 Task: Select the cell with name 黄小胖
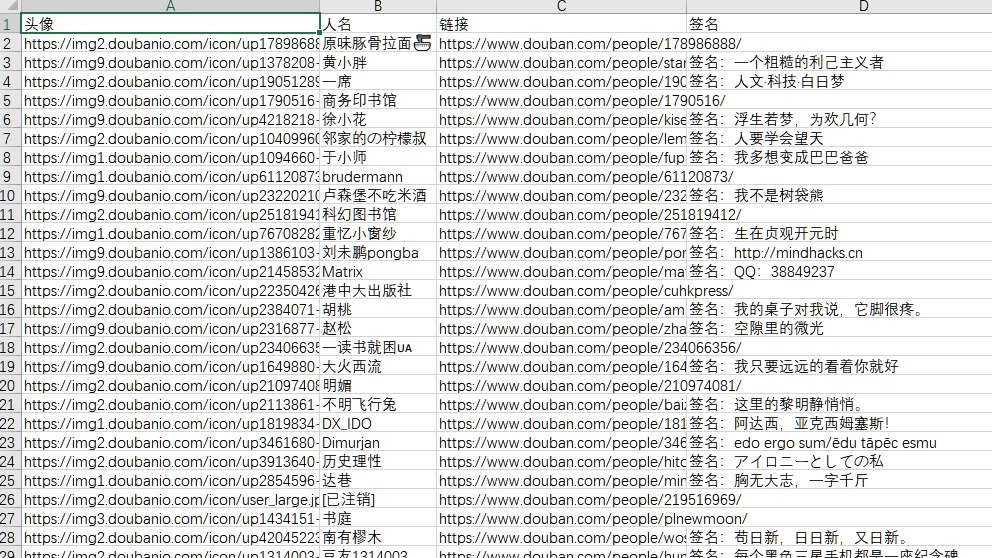[x=378, y=63]
